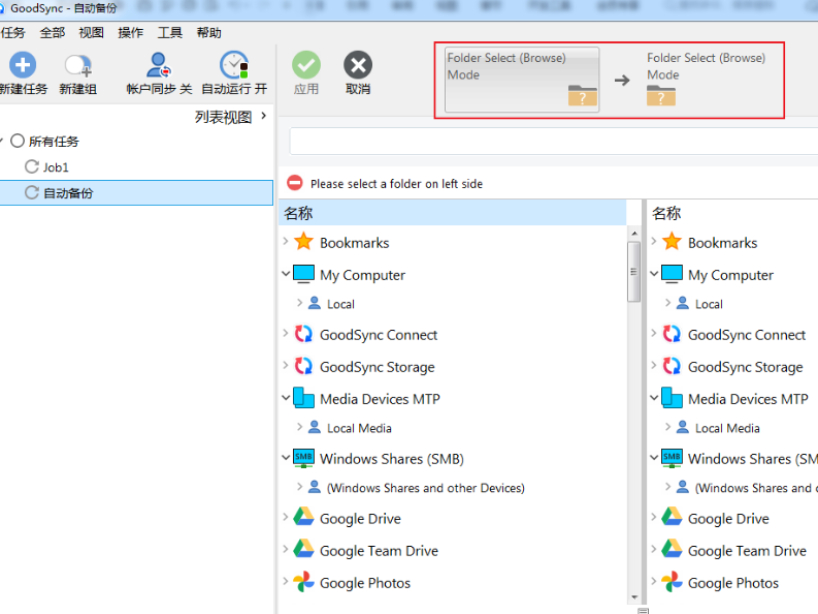The height and width of the screenshot is (614, 818).
Task: Click the left Folder Select (Browse) Mode button
Action: 522,80
